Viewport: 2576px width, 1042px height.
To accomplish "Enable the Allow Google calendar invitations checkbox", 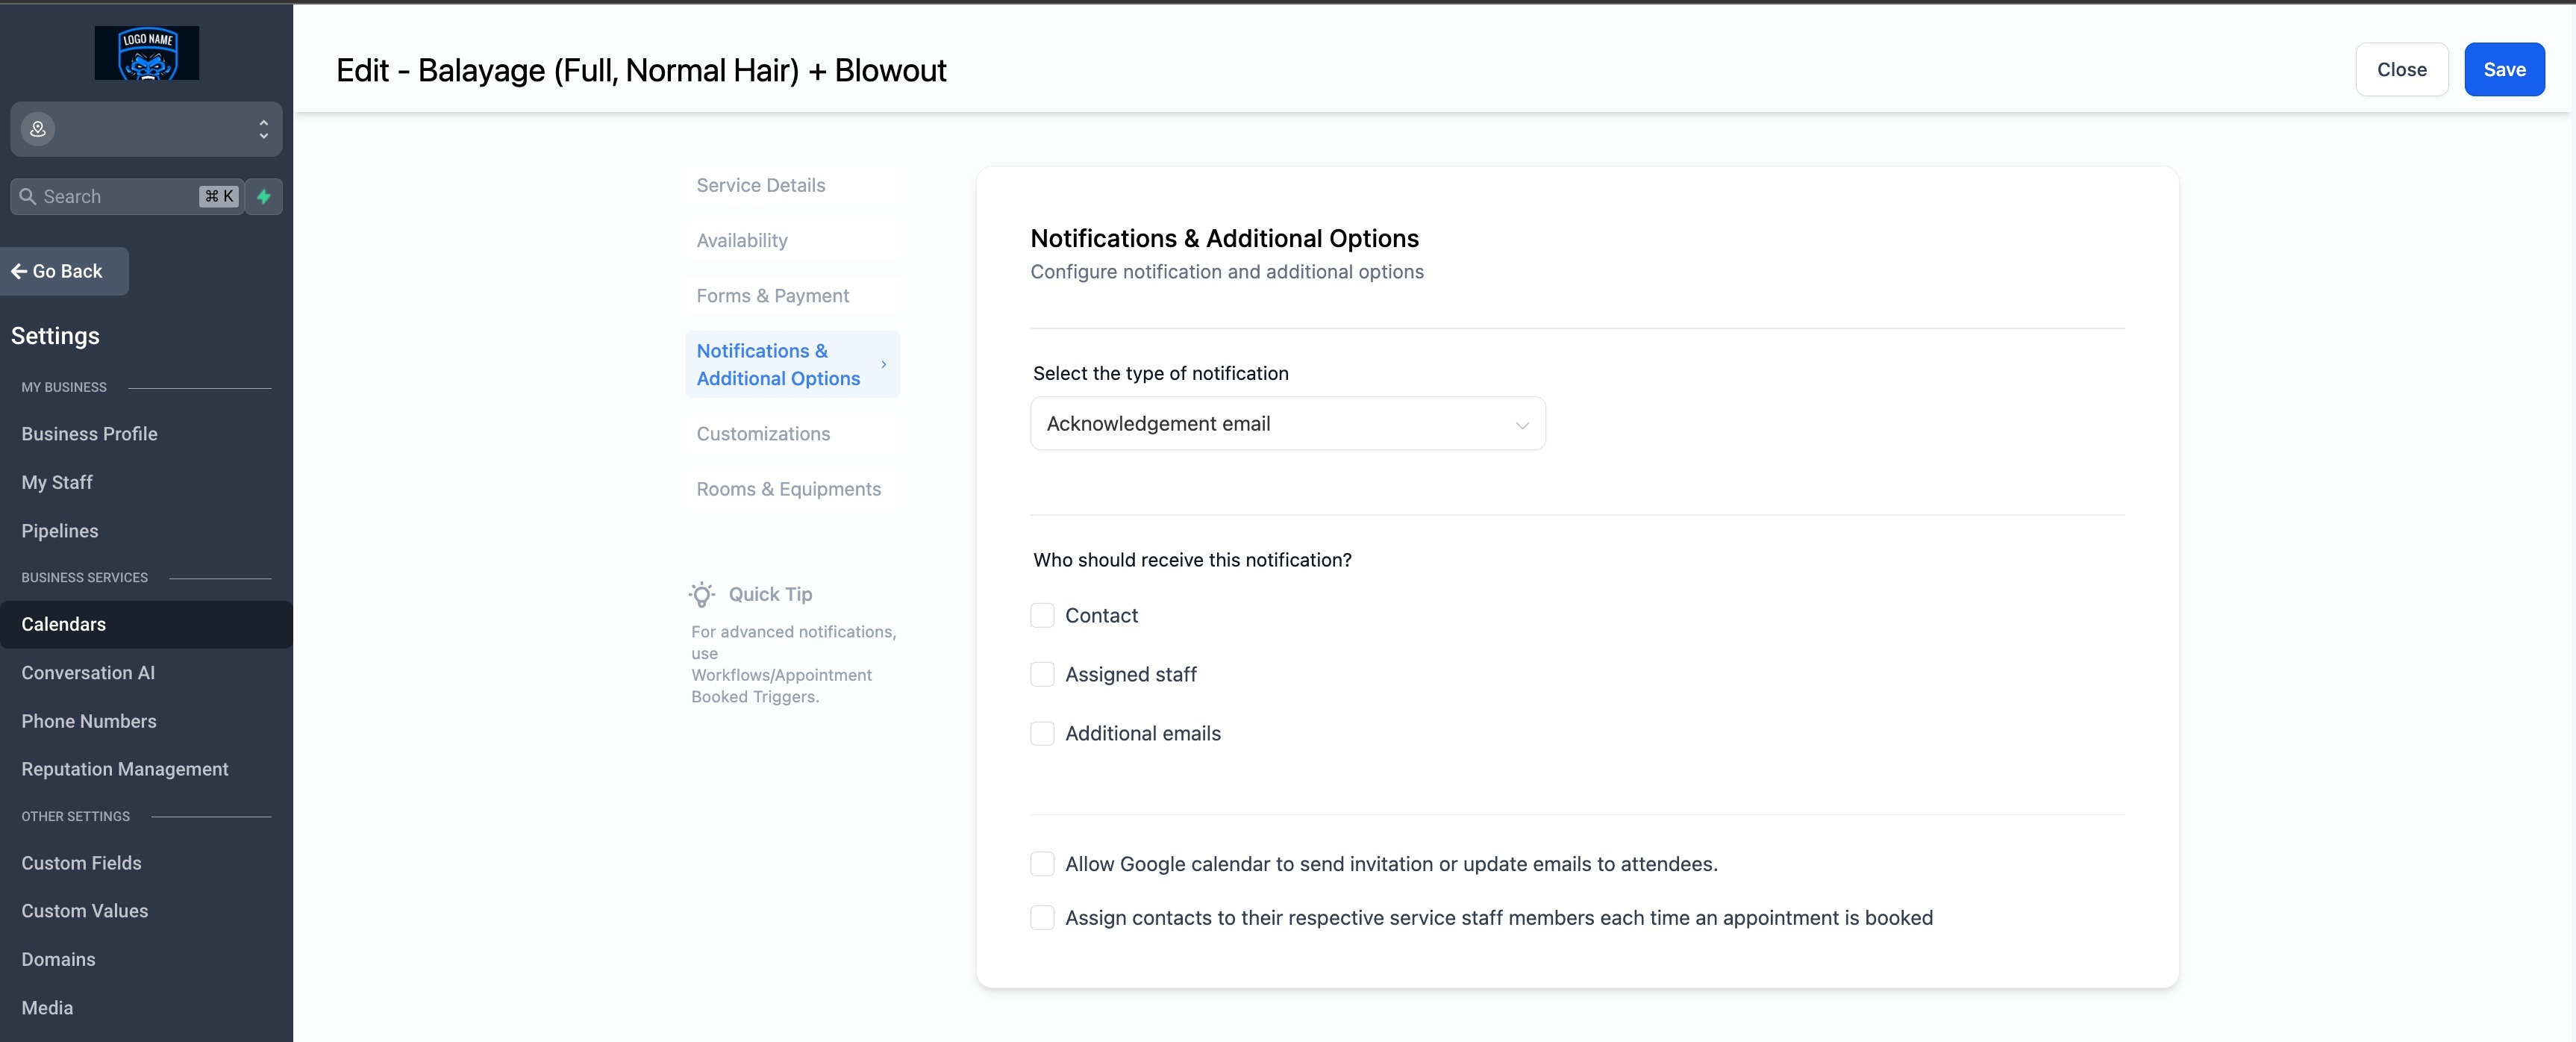I will click(x=1042, y=864).
